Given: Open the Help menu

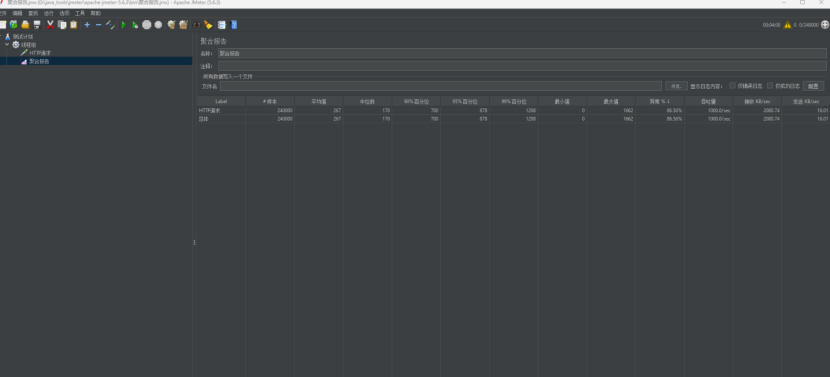Looking at the screenshot, I should click(x=95, y=13).
